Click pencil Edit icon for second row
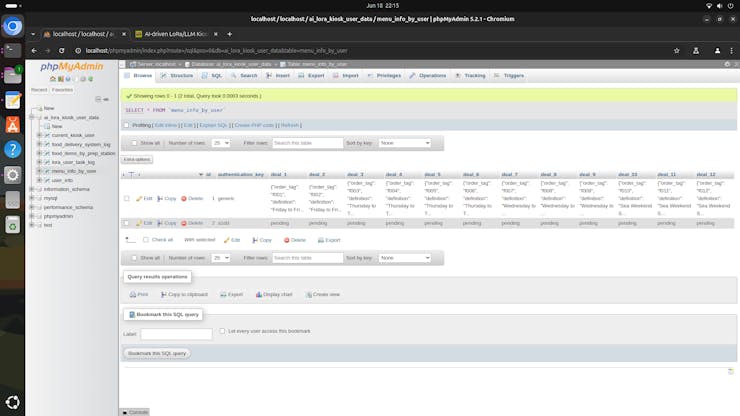 coord(139,223)
